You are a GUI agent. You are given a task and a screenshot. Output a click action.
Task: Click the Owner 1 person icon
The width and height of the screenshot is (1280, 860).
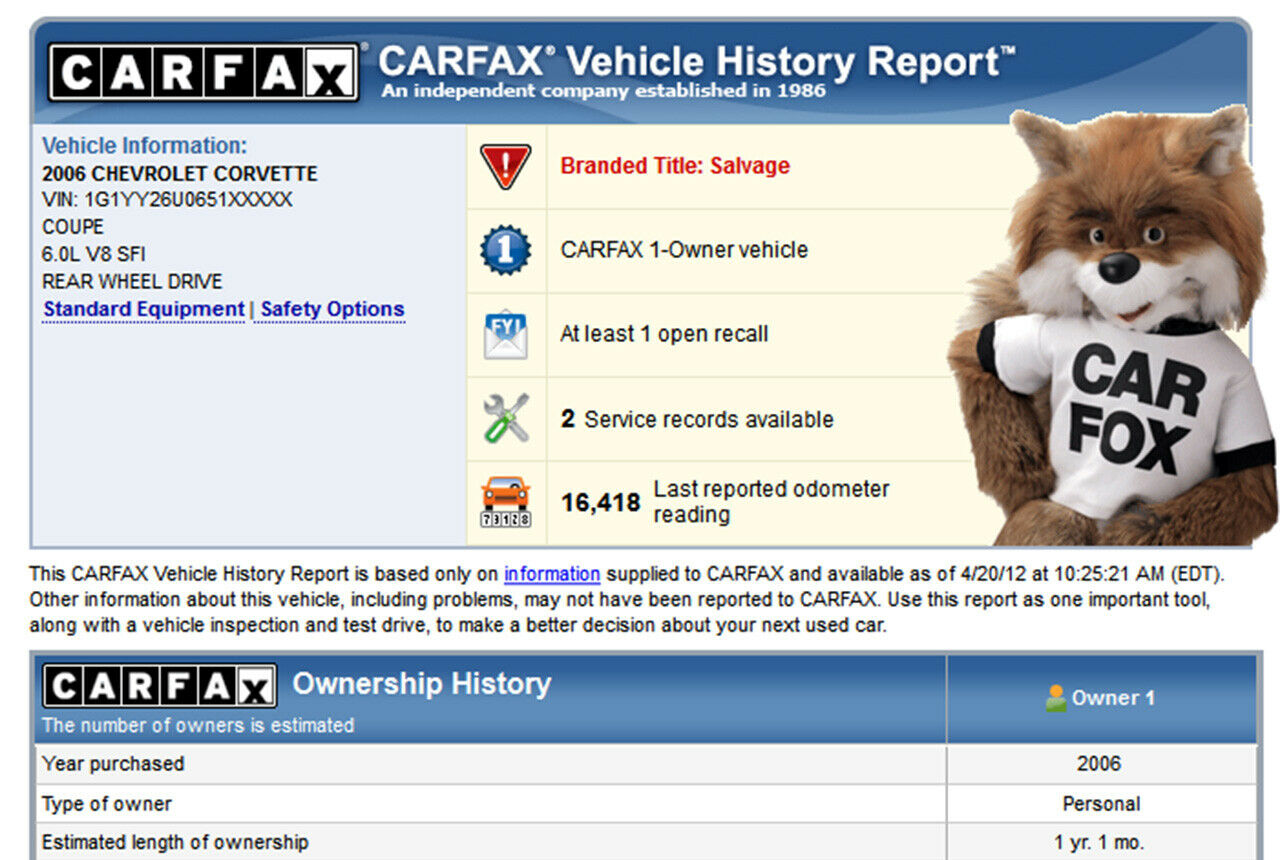coord(1055,698)
